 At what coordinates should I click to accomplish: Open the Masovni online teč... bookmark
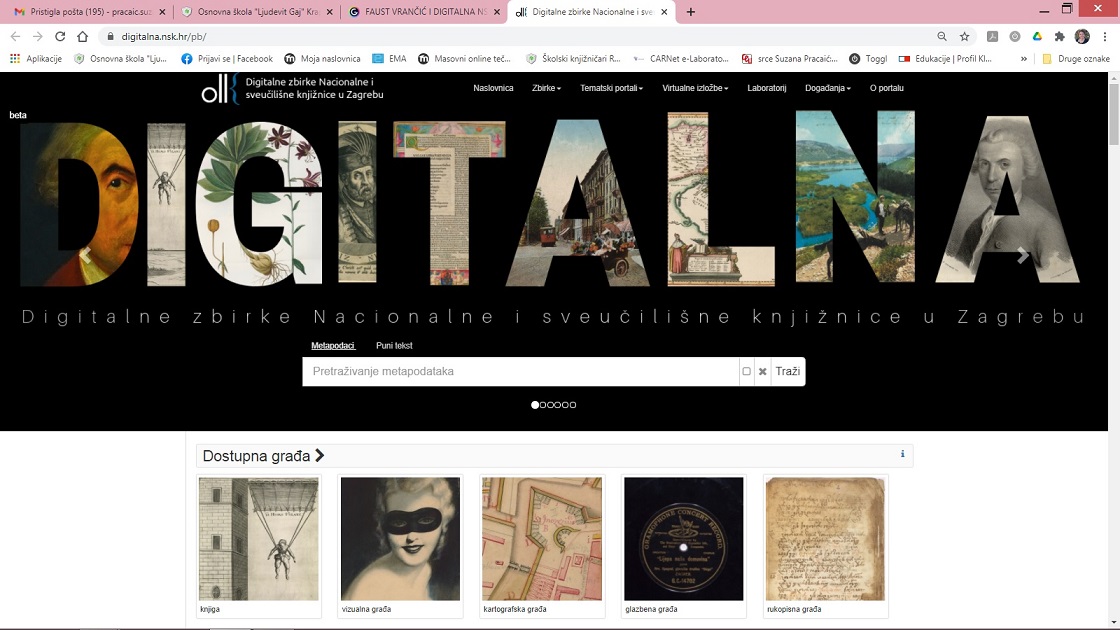[x=464, y=59]
